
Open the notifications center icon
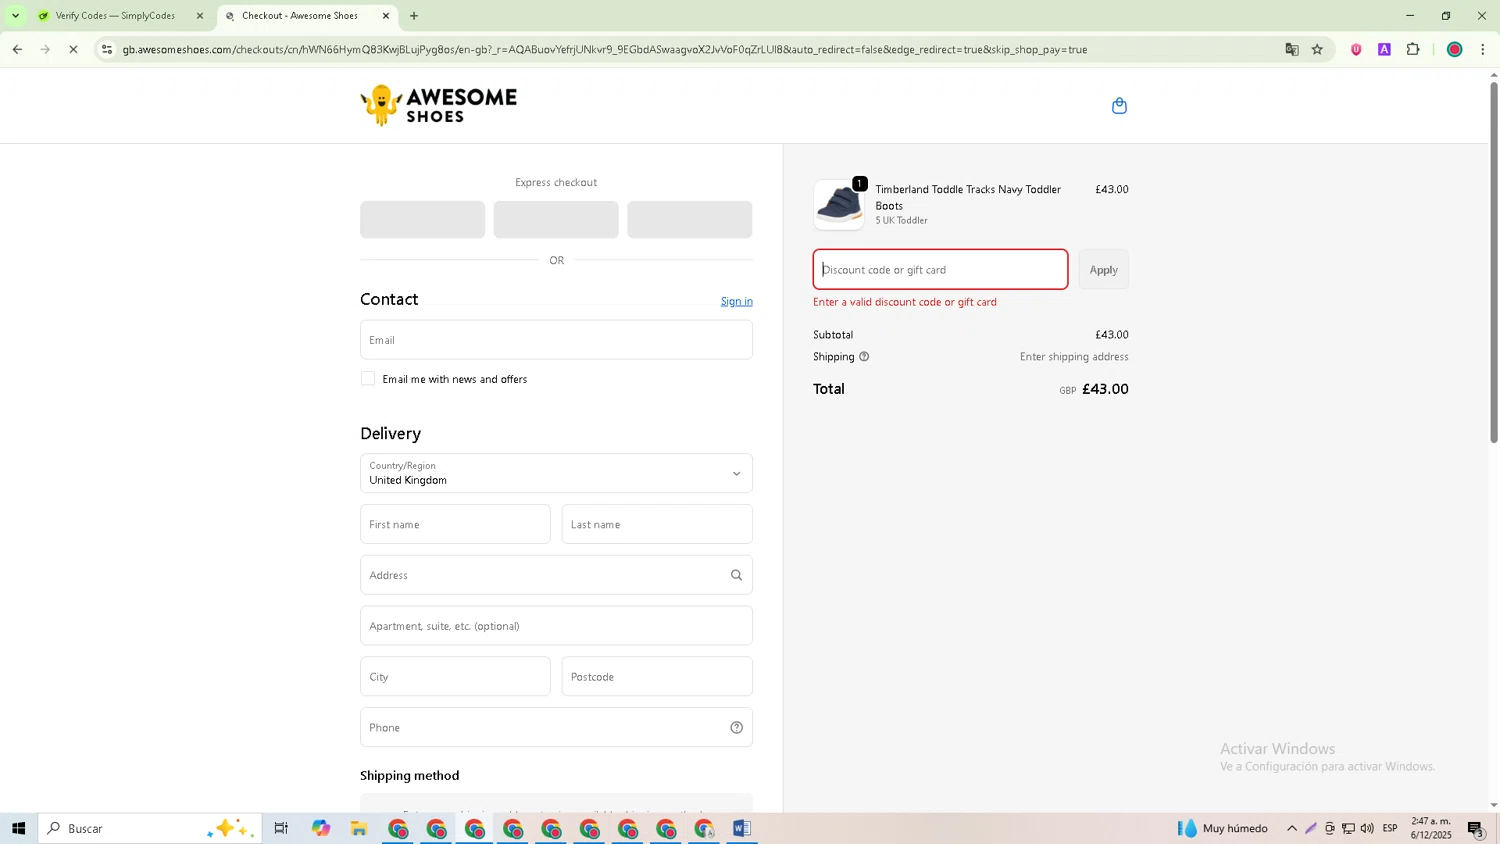[x=1476, y=828]
